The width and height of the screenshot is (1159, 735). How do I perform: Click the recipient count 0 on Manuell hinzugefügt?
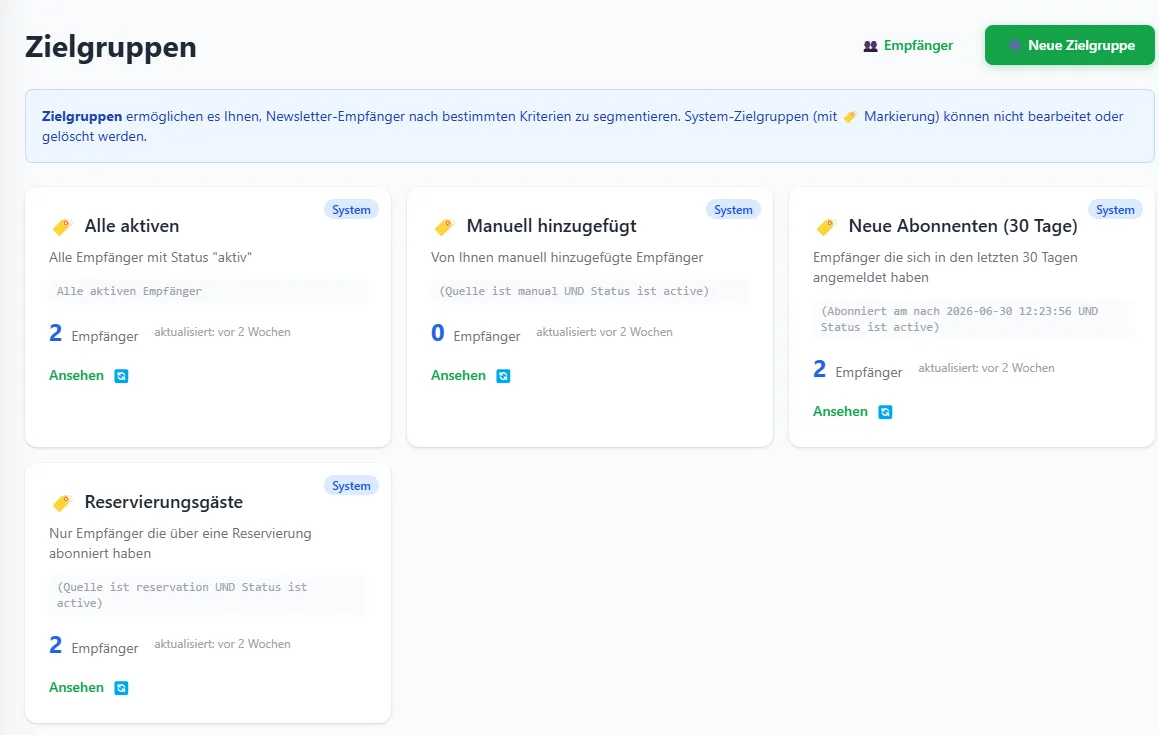pos(438,333)
